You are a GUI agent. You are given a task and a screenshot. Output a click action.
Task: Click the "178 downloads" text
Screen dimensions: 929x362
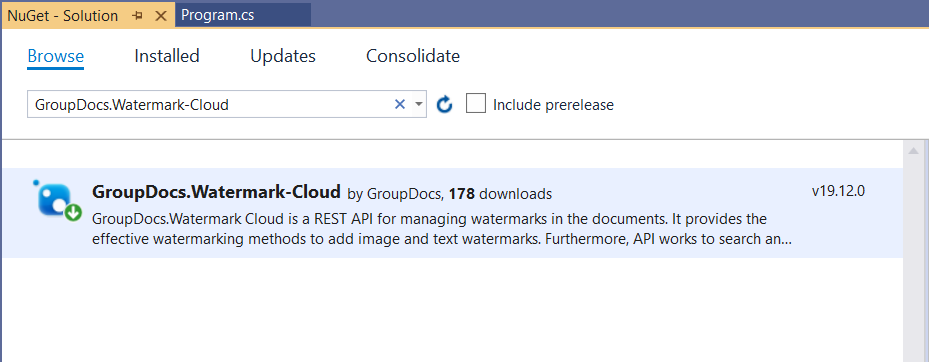pos(501,194)
